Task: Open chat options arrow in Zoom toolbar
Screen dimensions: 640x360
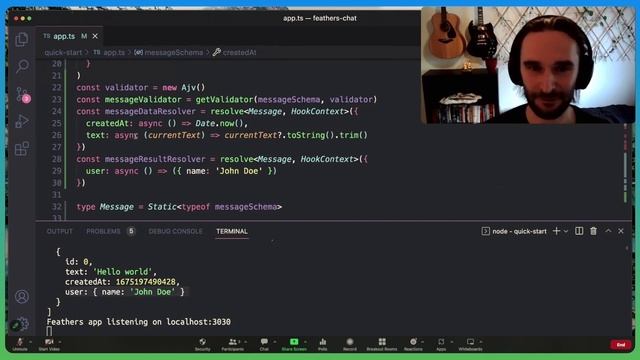Action: click(275, 342)
